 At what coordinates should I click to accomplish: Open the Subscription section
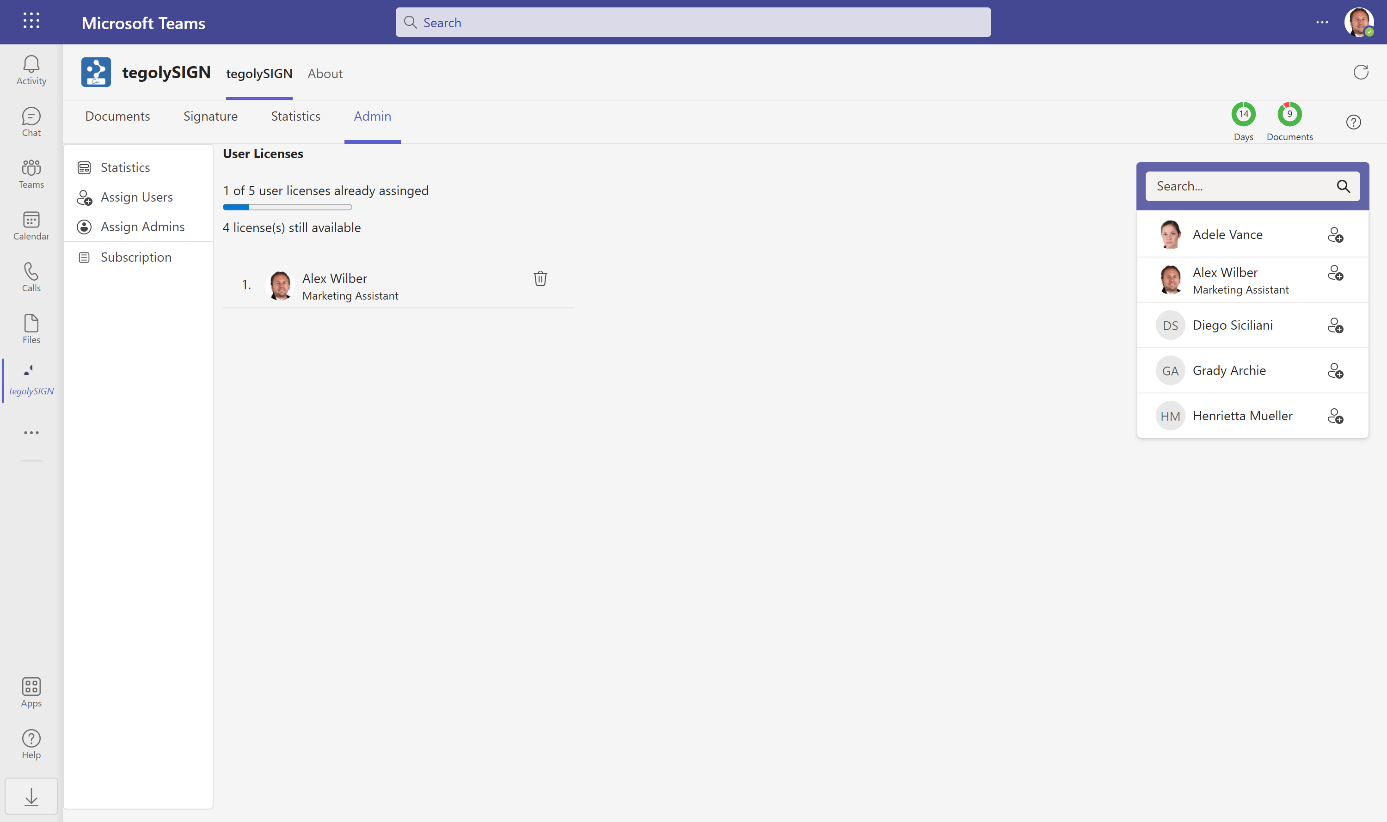(136, 258)
